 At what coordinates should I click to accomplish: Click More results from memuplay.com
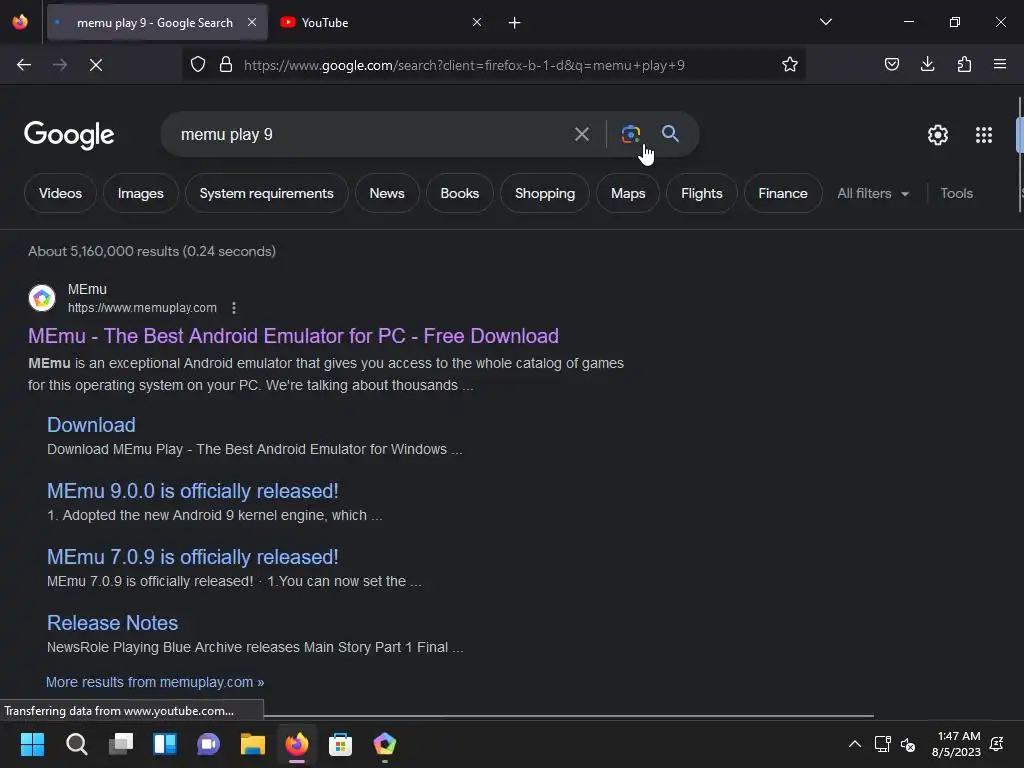coord(155,682)
